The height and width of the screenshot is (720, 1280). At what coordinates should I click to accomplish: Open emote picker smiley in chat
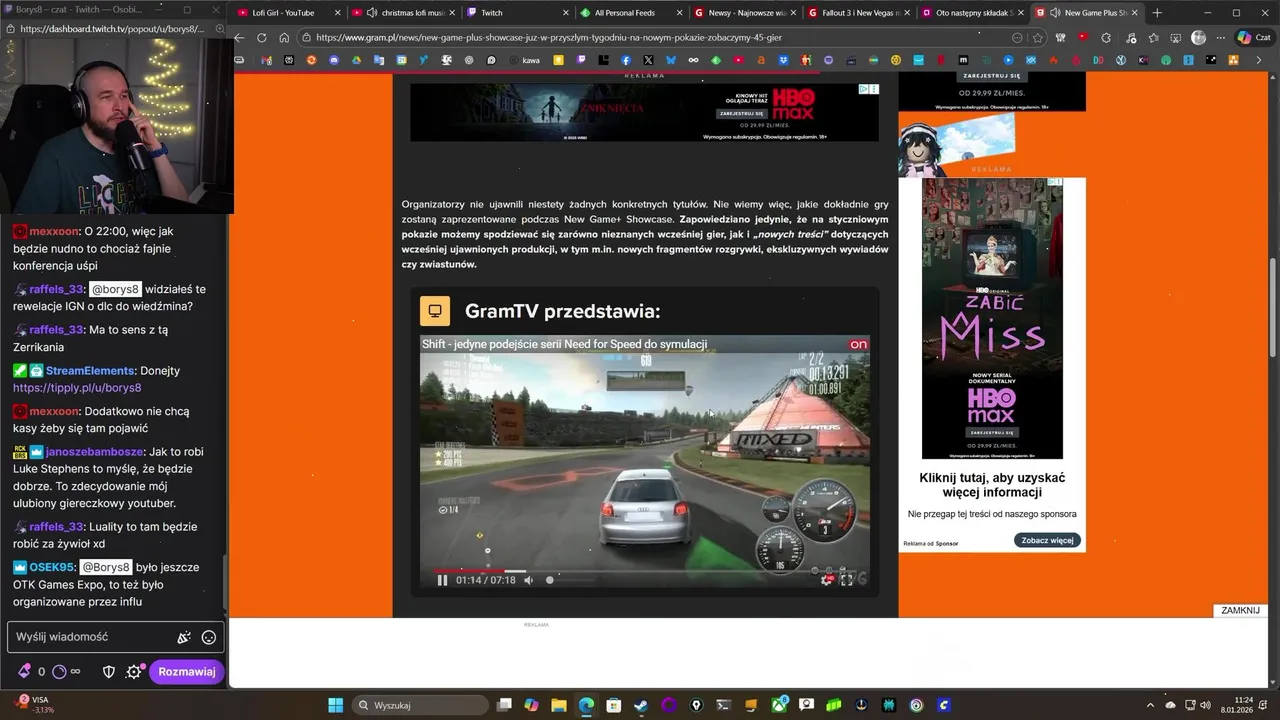pyautogui.click(x=208, y=637)
